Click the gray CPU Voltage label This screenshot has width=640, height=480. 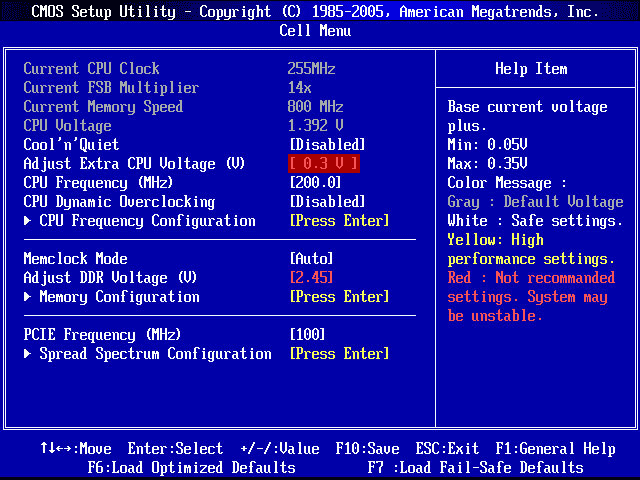click(x=67, y=126)
